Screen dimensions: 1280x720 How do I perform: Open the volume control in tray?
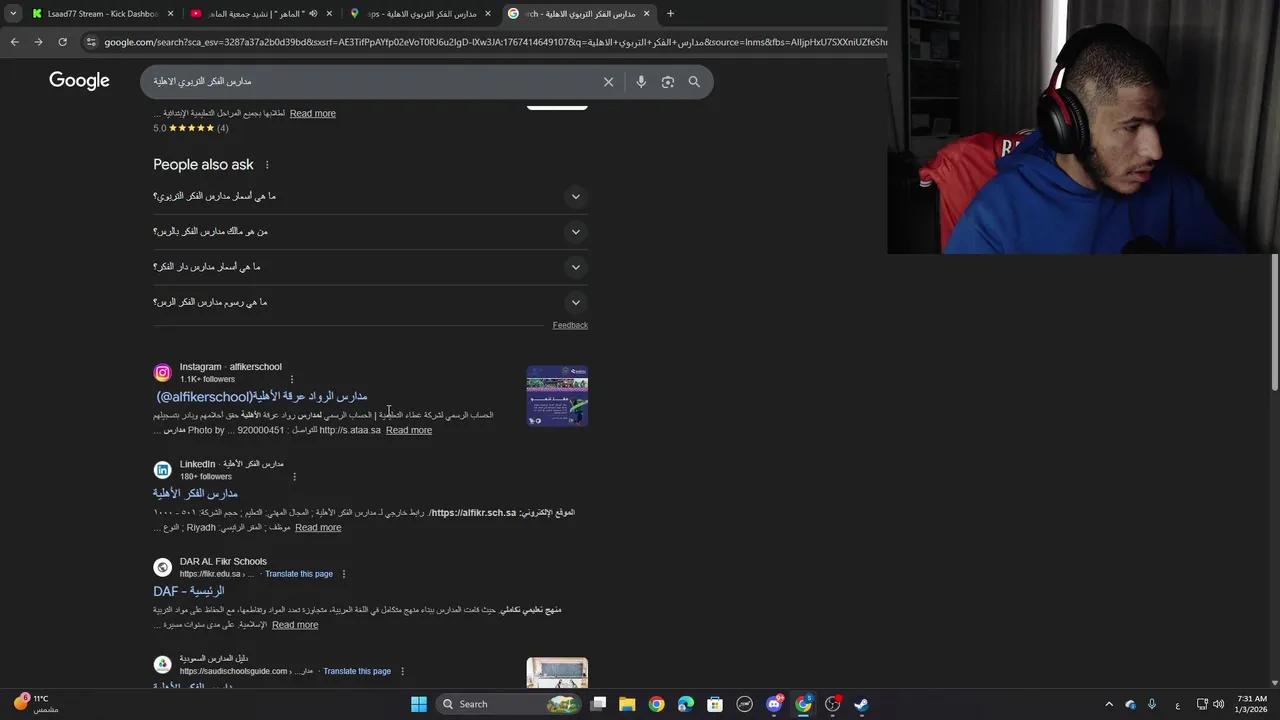(1219, 704)
